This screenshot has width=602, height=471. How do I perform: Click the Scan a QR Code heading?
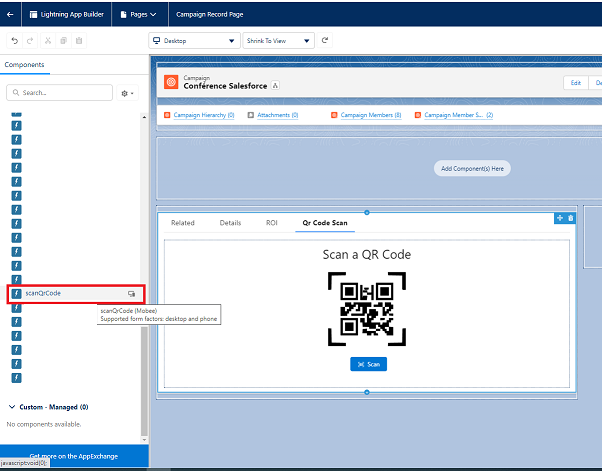click(367, 255)
